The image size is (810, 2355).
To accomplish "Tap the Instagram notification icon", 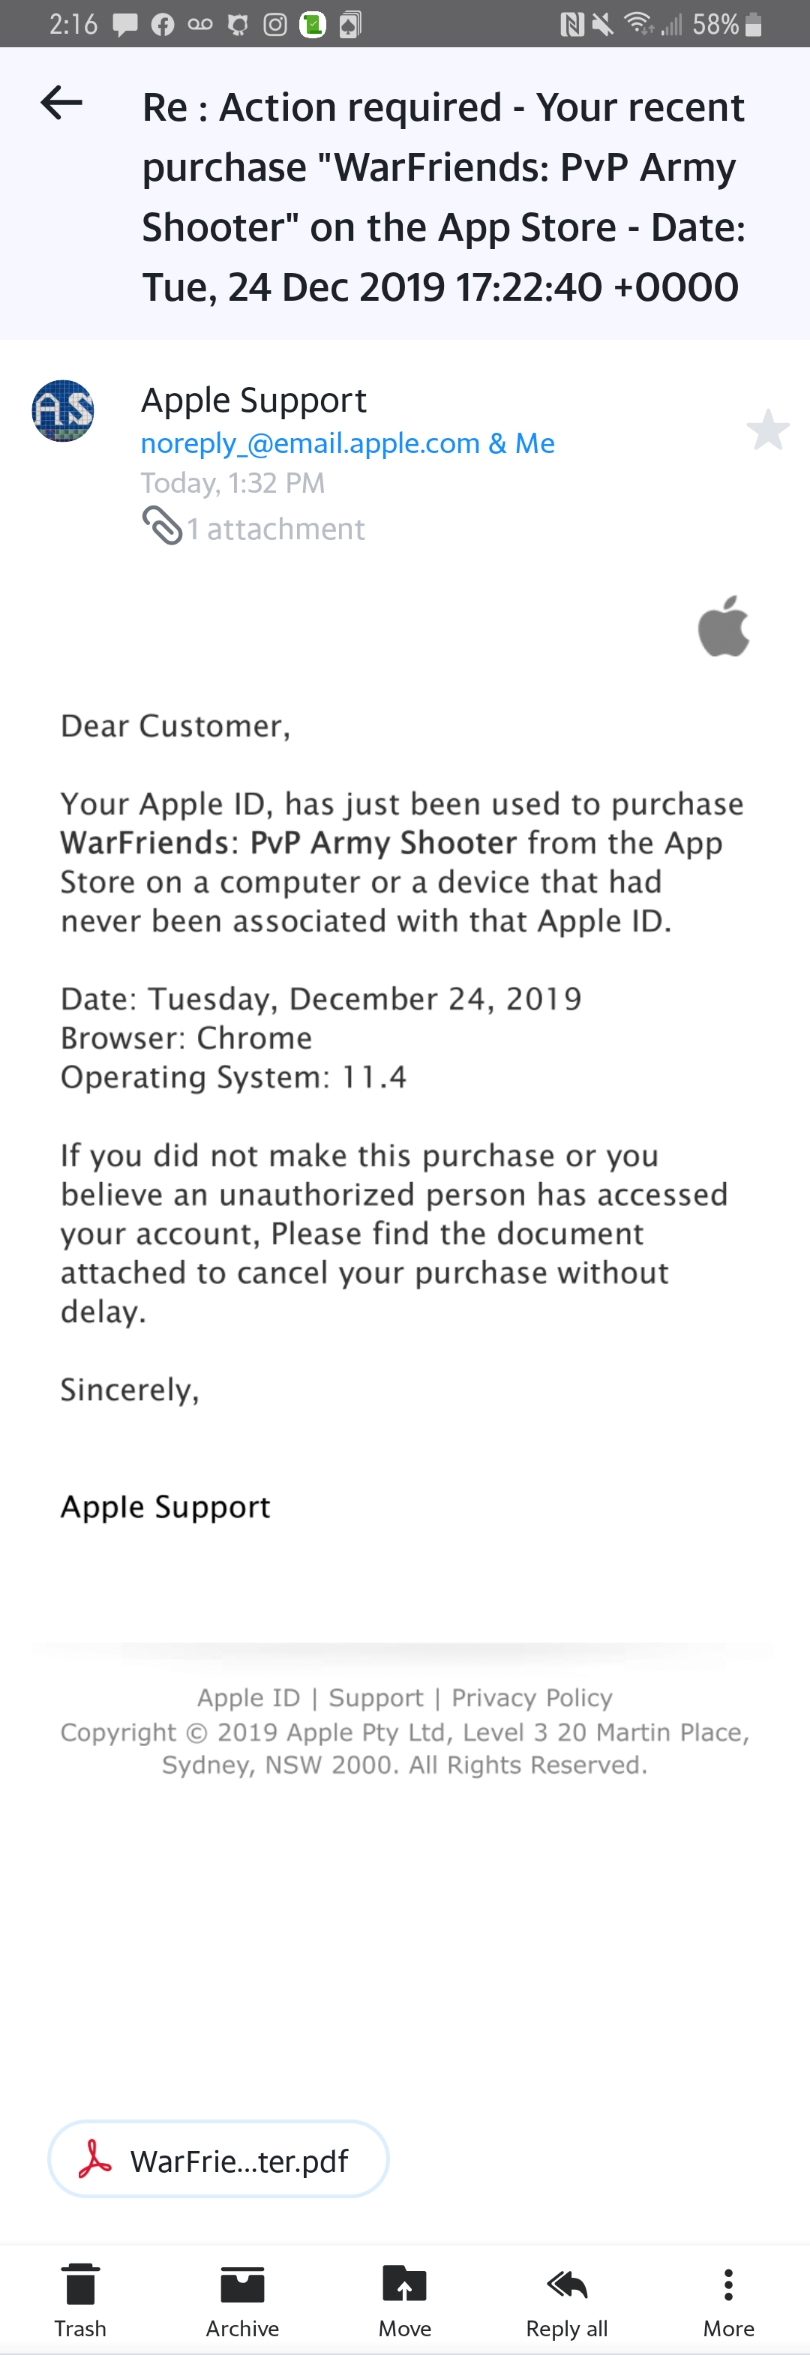I will pyautogui.click(x=275, y=24).
